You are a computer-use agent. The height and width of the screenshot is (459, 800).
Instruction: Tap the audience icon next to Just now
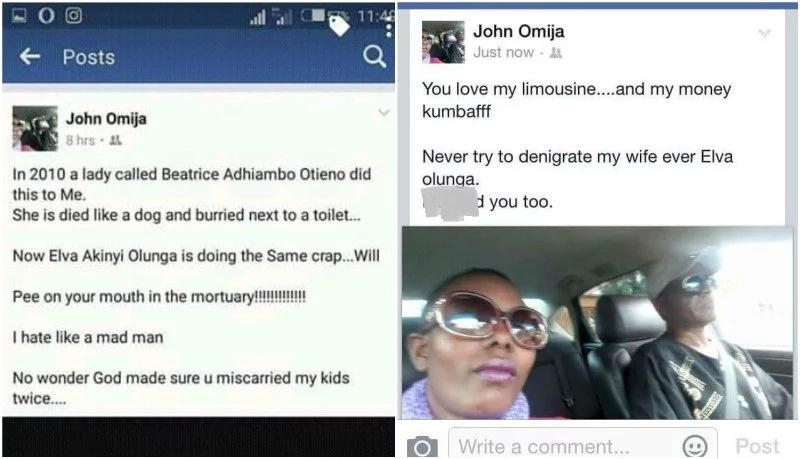click(x=556, y=53)
